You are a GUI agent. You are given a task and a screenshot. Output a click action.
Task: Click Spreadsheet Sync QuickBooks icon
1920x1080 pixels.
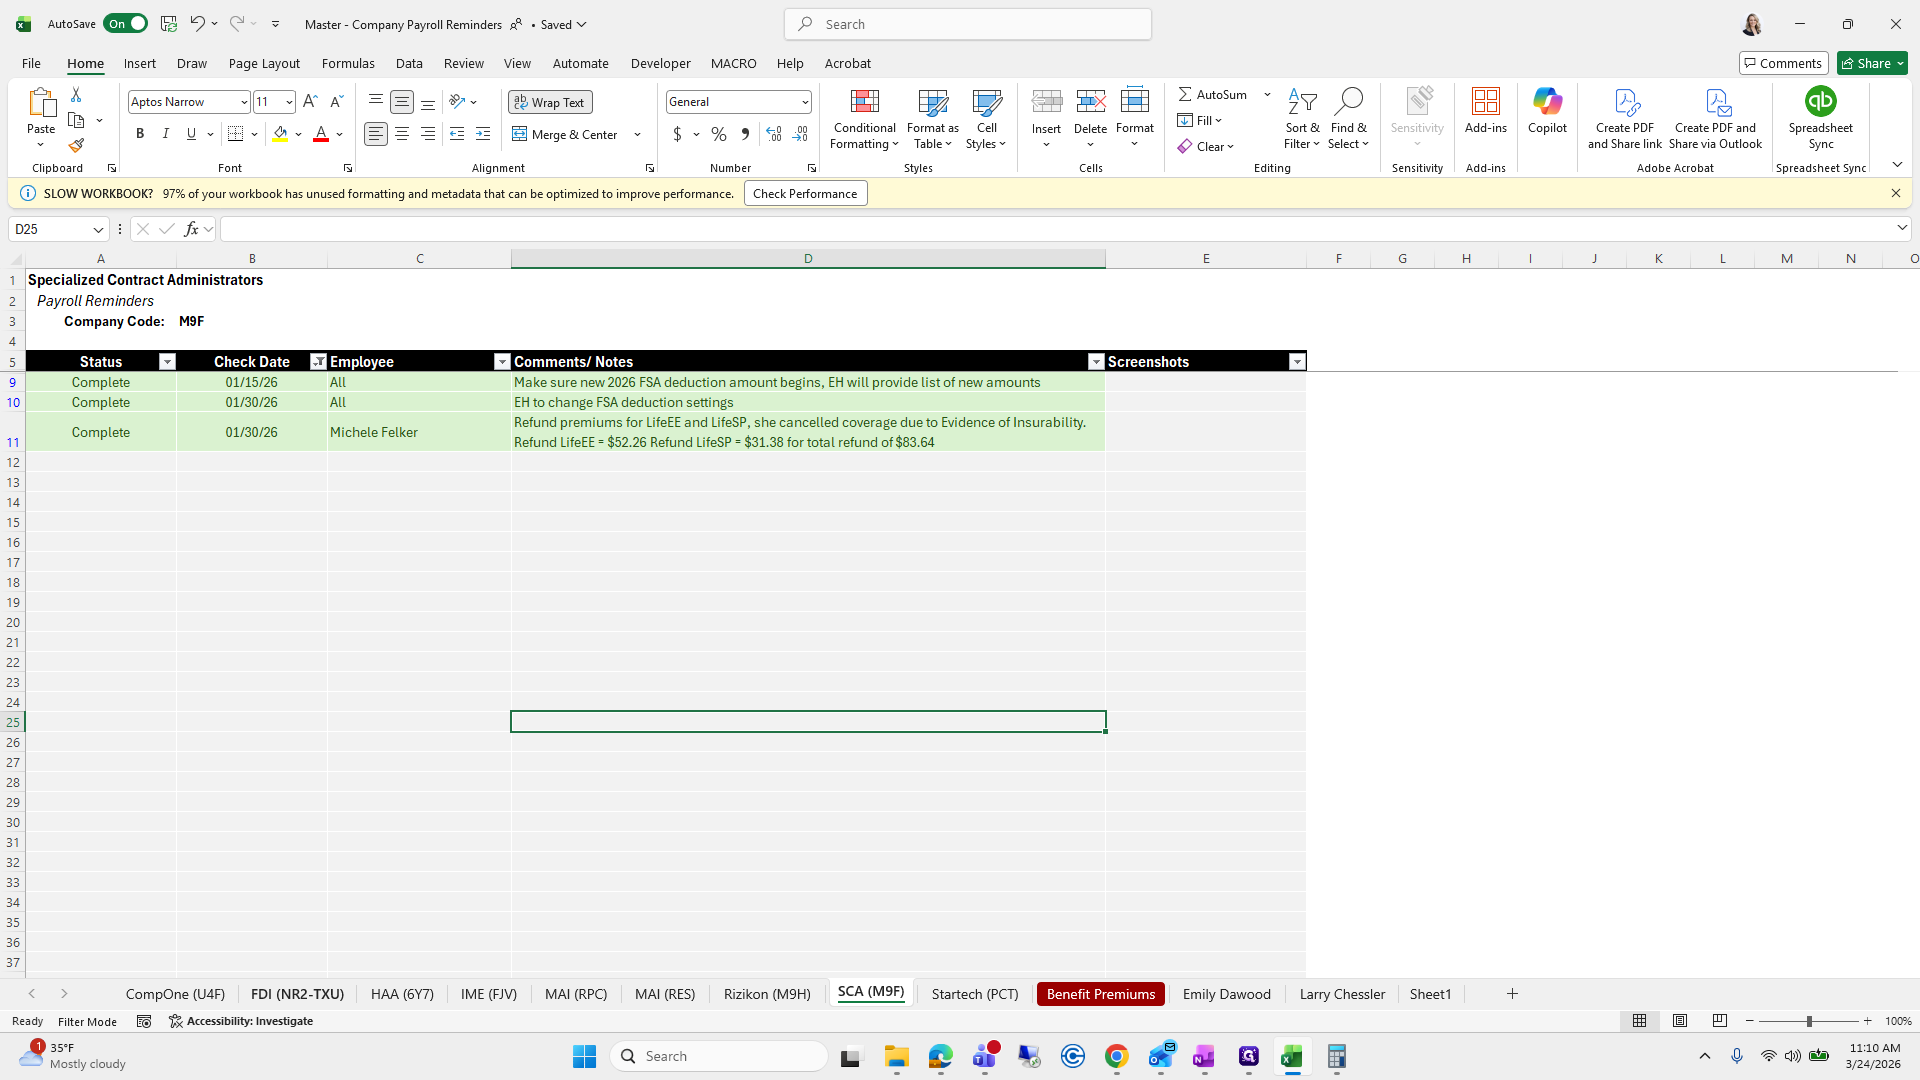click(1820, 102)
